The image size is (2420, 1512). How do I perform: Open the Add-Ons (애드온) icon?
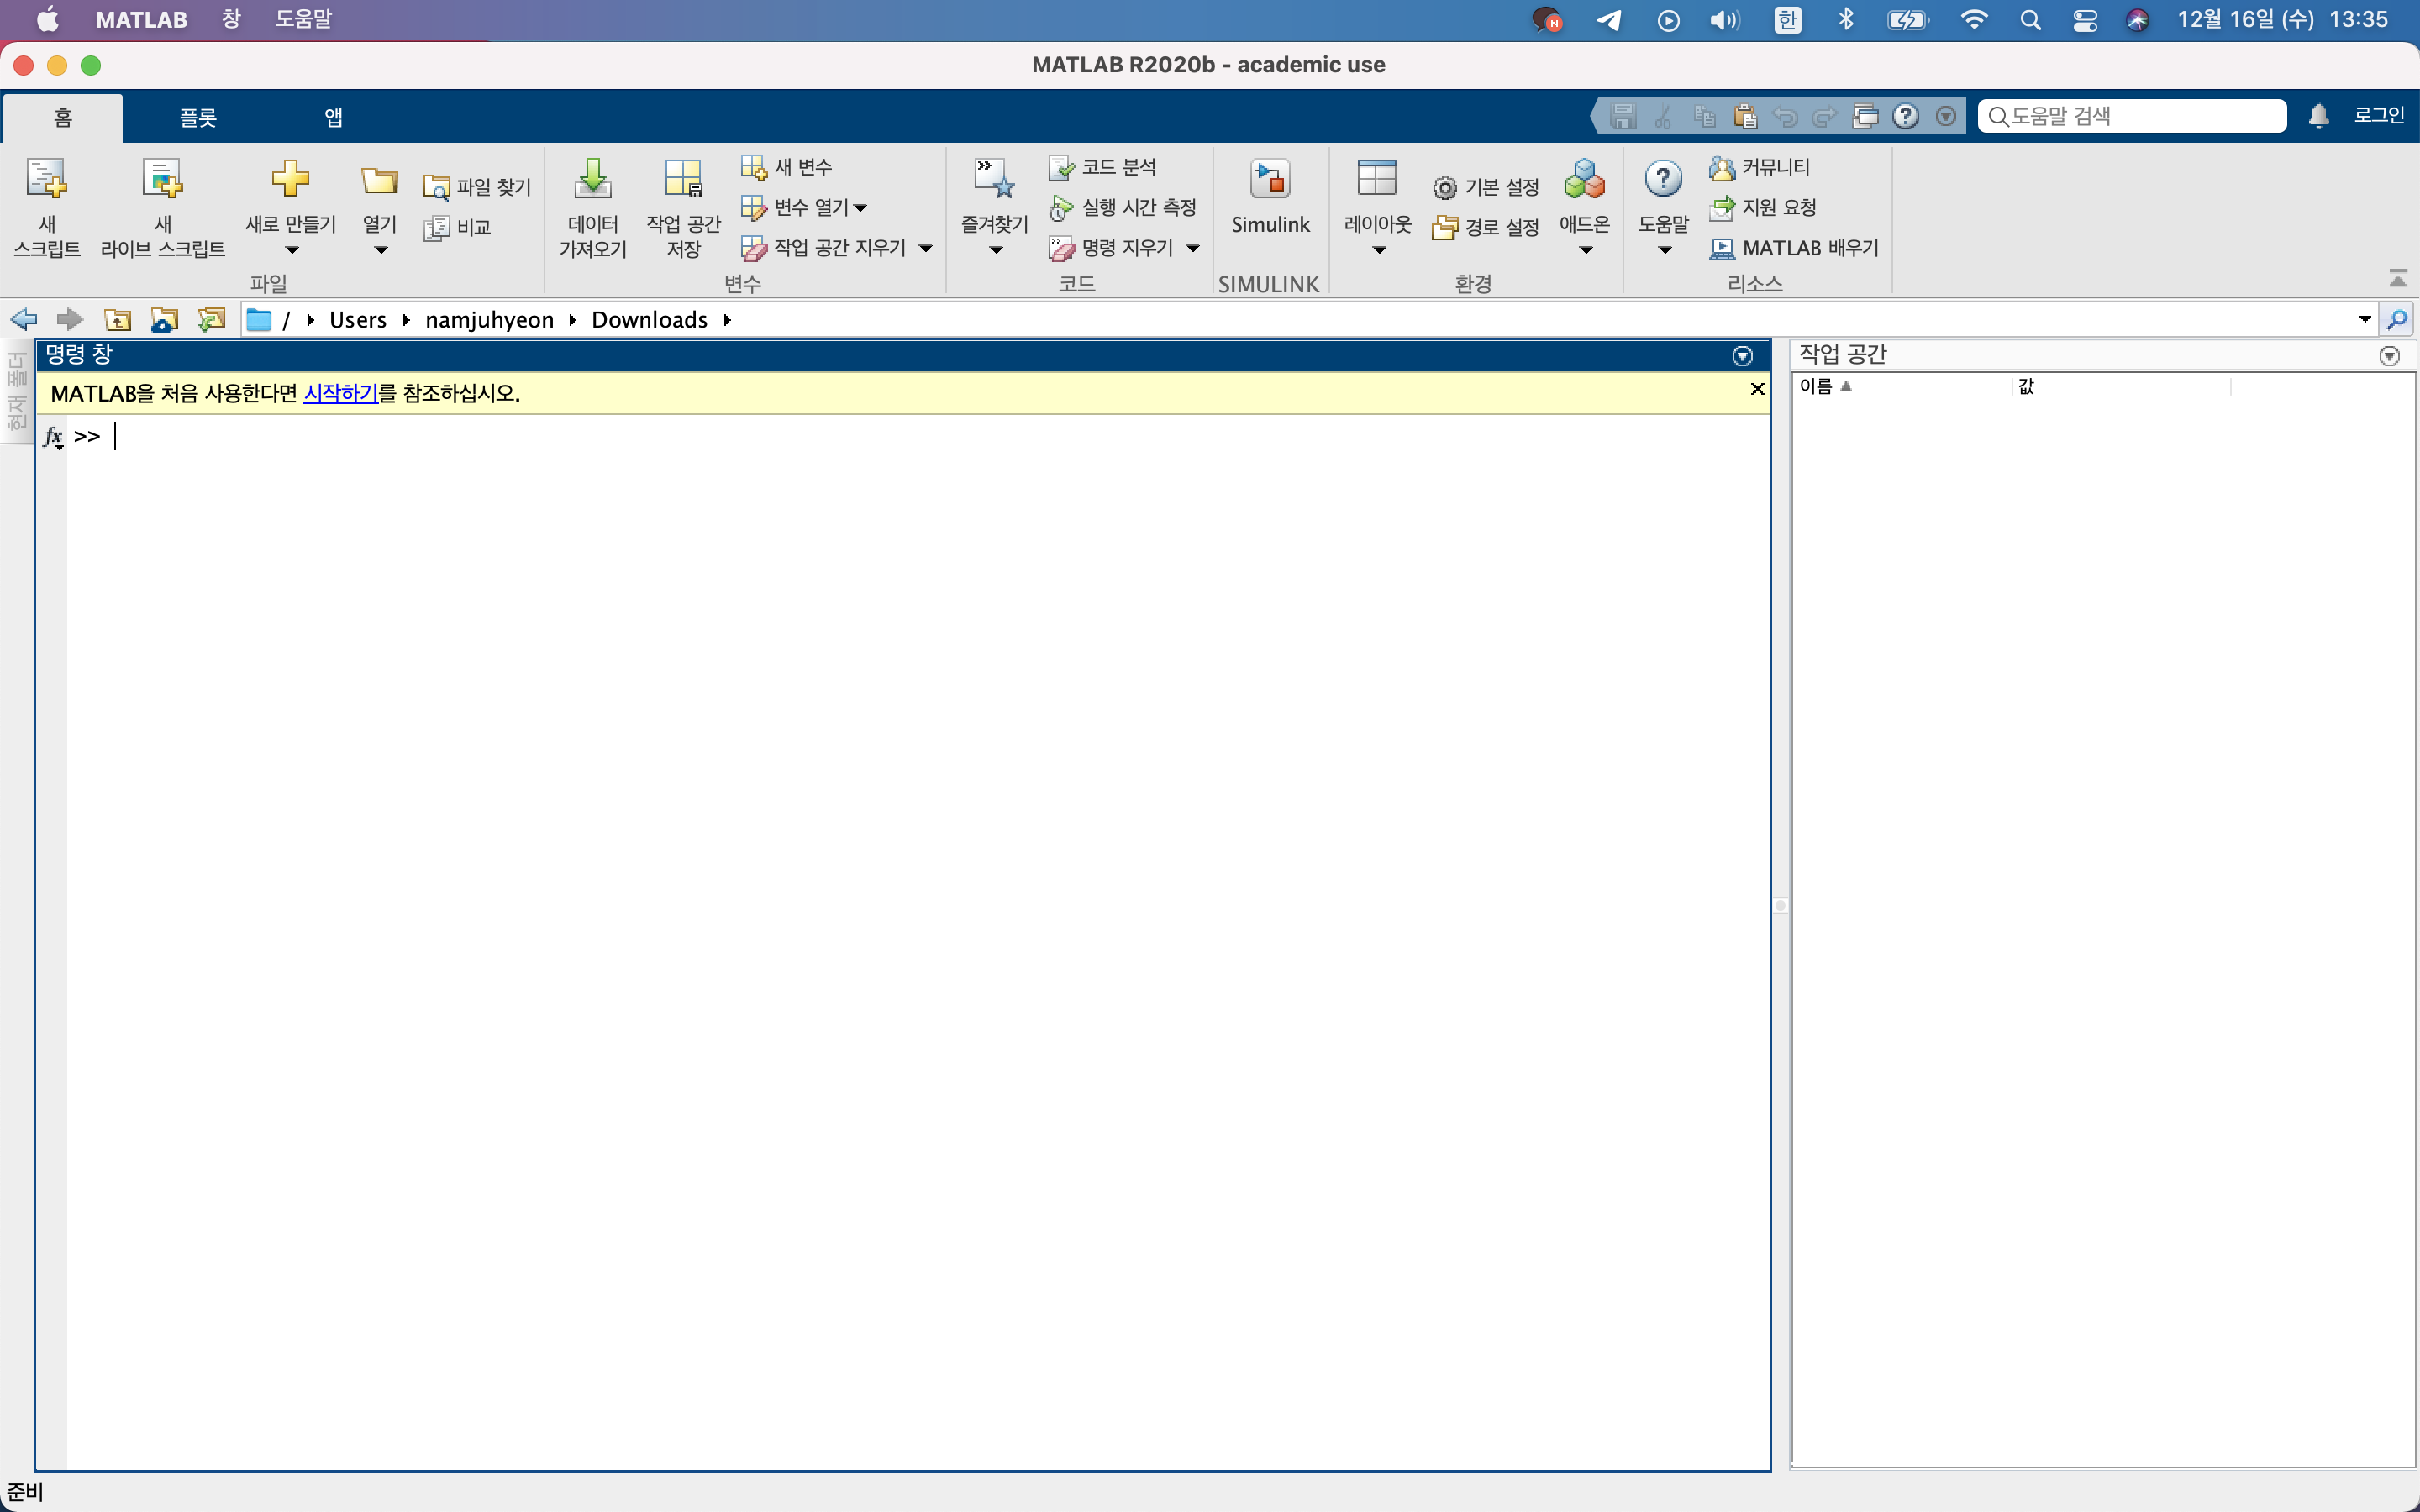point(1584,180)
